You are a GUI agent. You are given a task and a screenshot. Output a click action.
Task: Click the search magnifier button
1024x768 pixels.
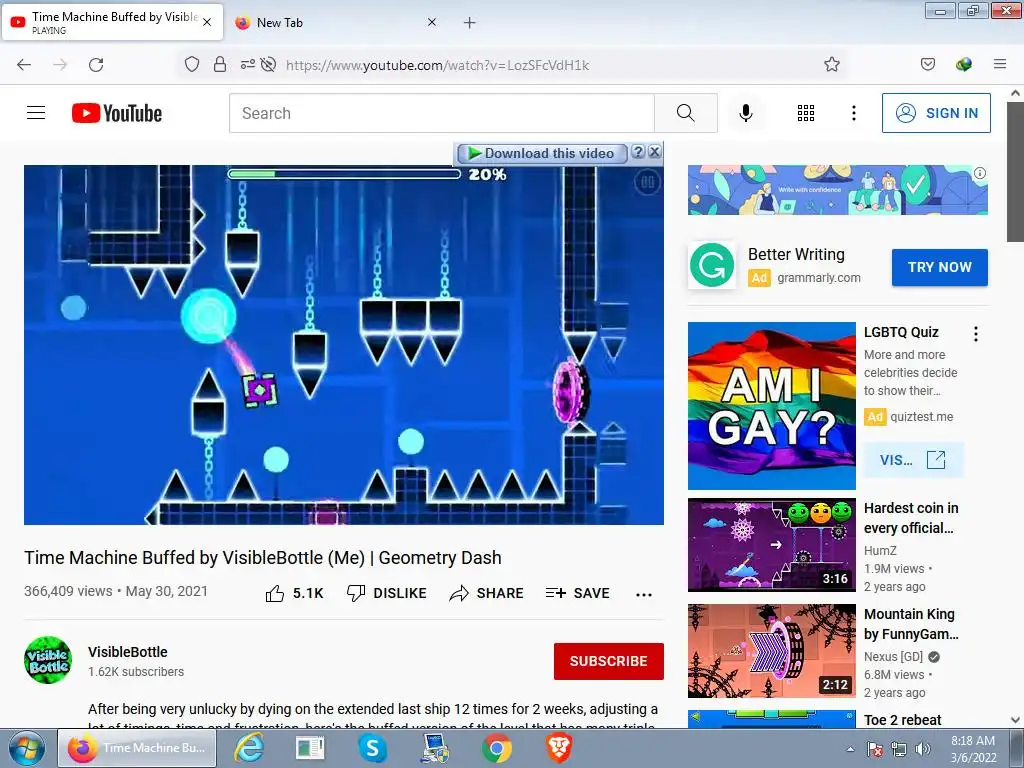(686, 113)
